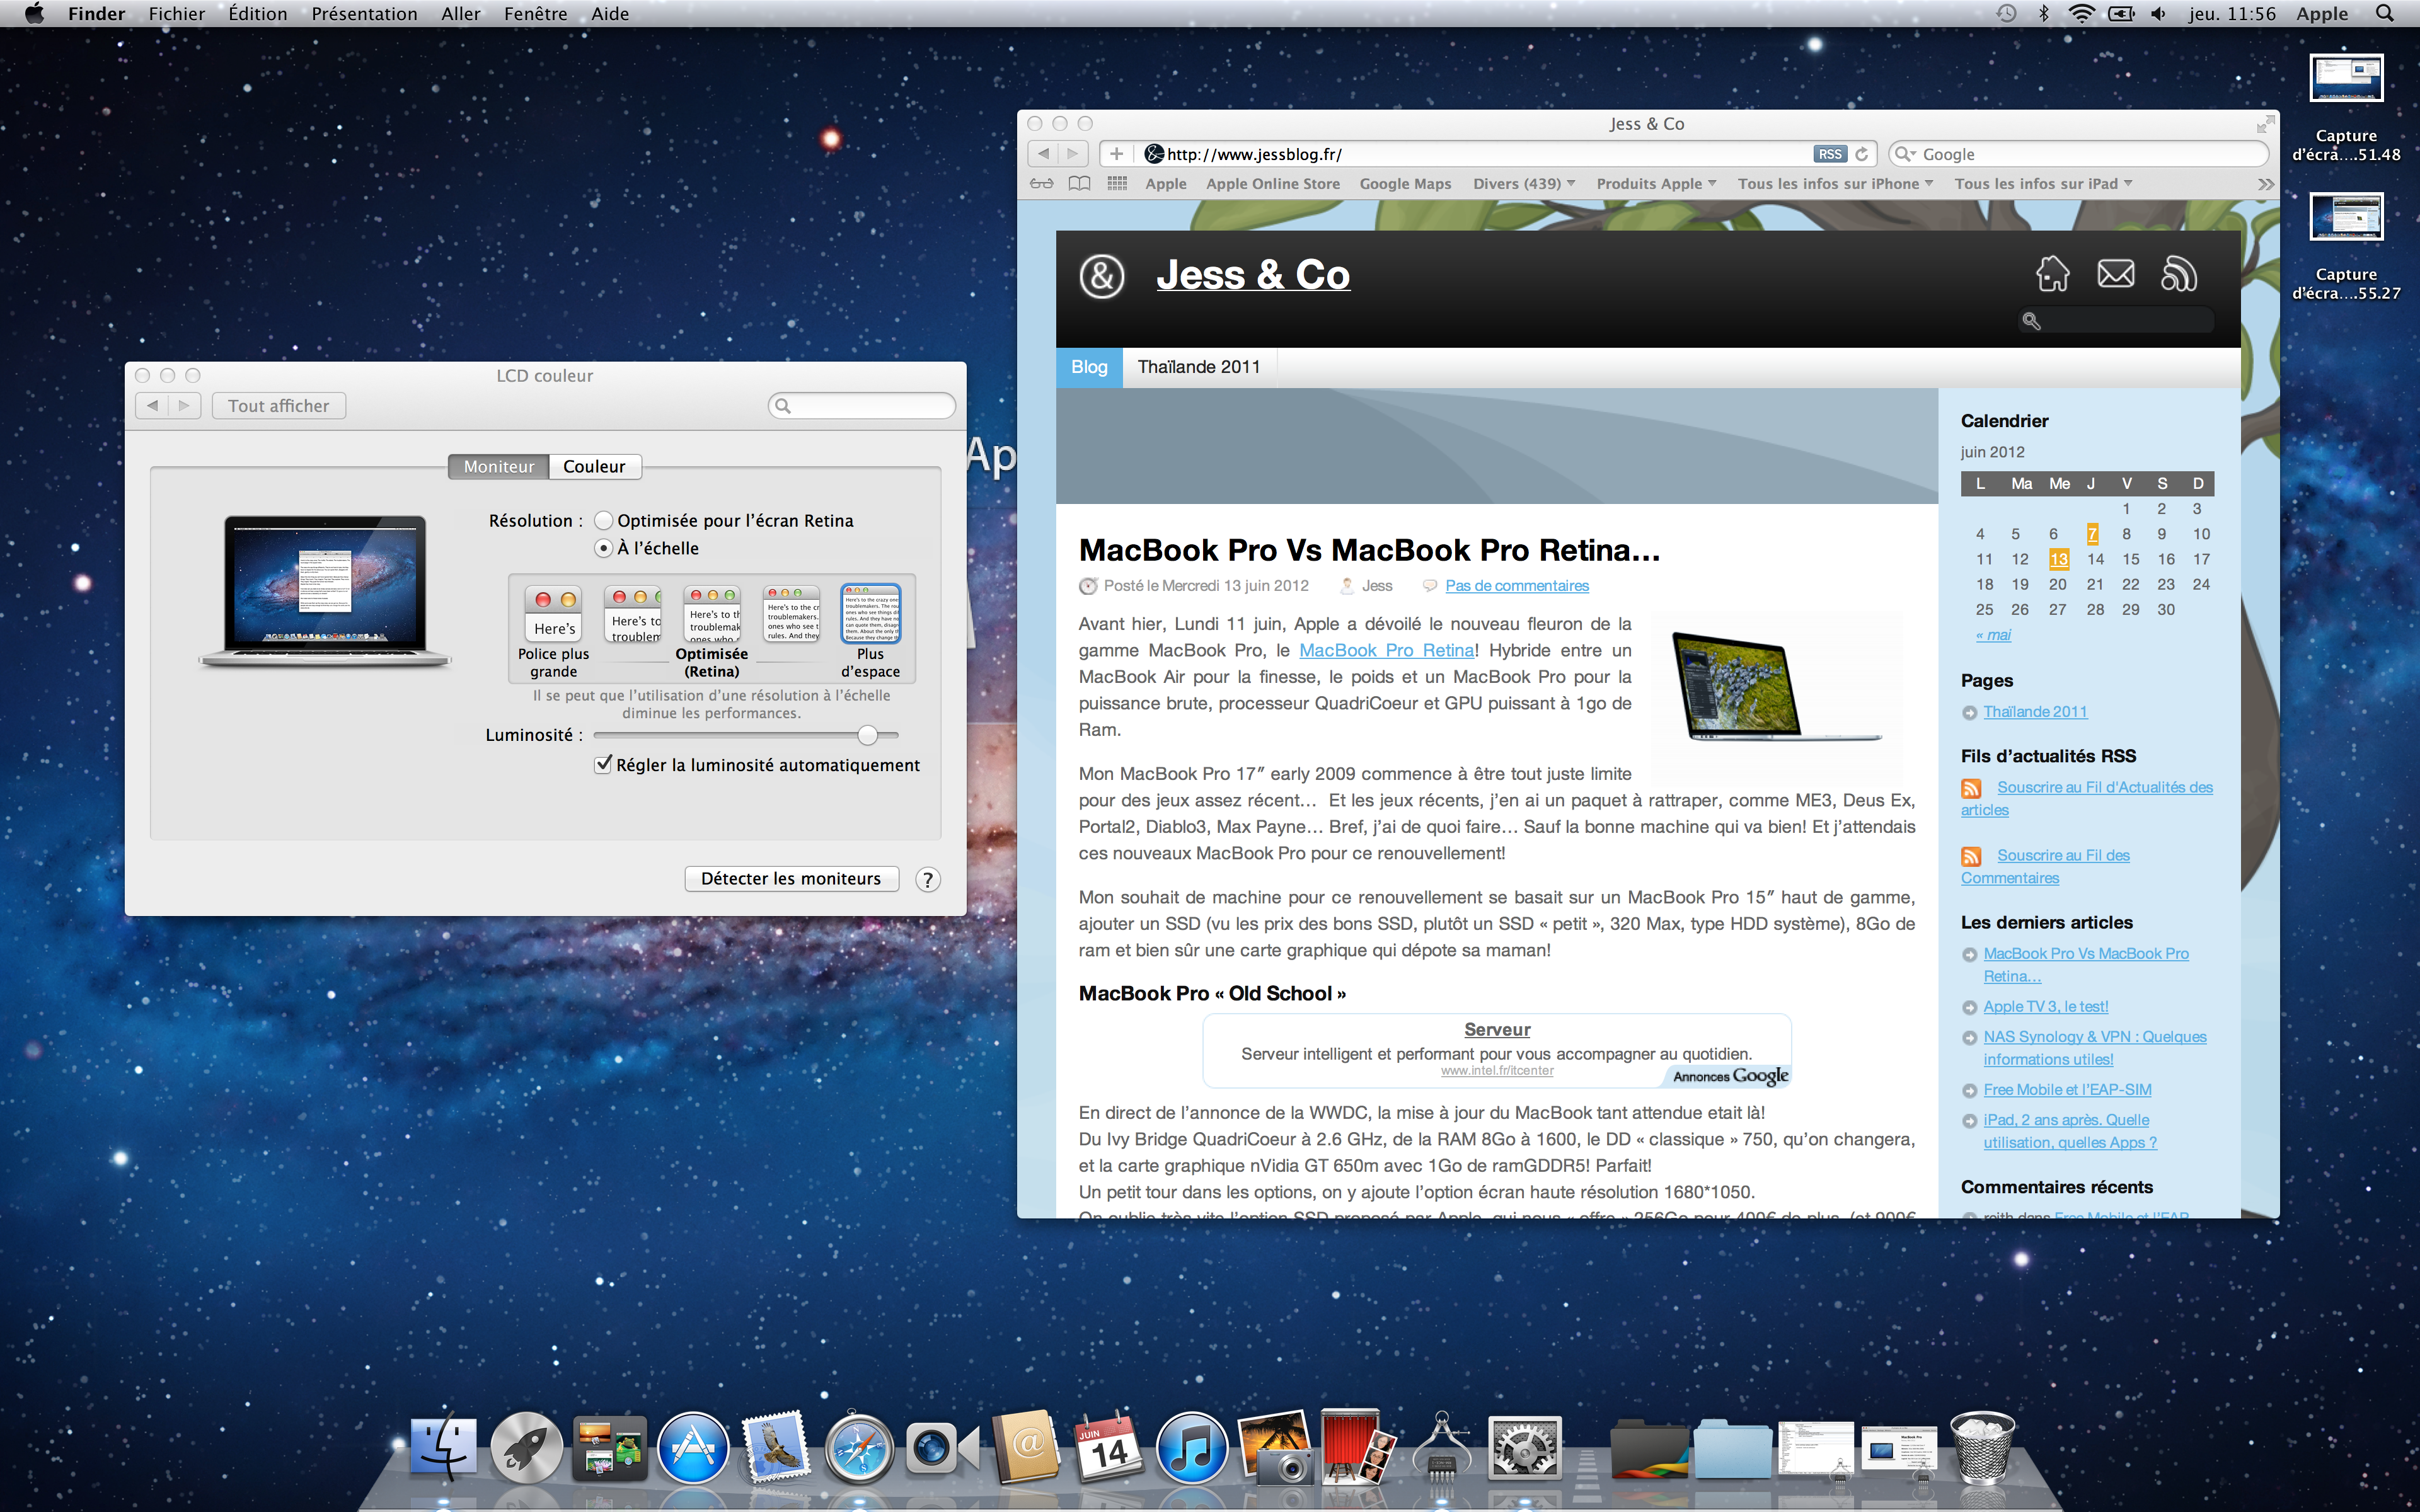Open the volume icon in the menu bar
2420x1512 pixels.
(x=2159, y=14)
